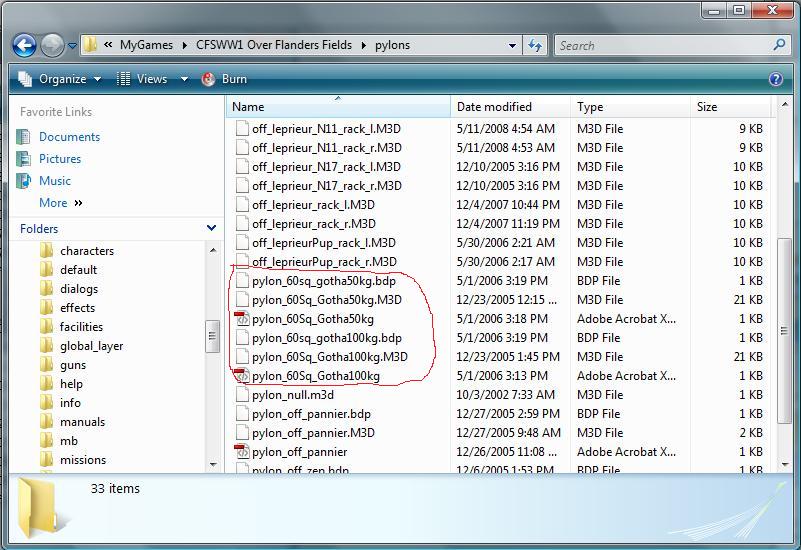
Task: Click Acrobat XML icon of pylon_60Sq_Gotha100kg
Action: (x=242, y=376)
